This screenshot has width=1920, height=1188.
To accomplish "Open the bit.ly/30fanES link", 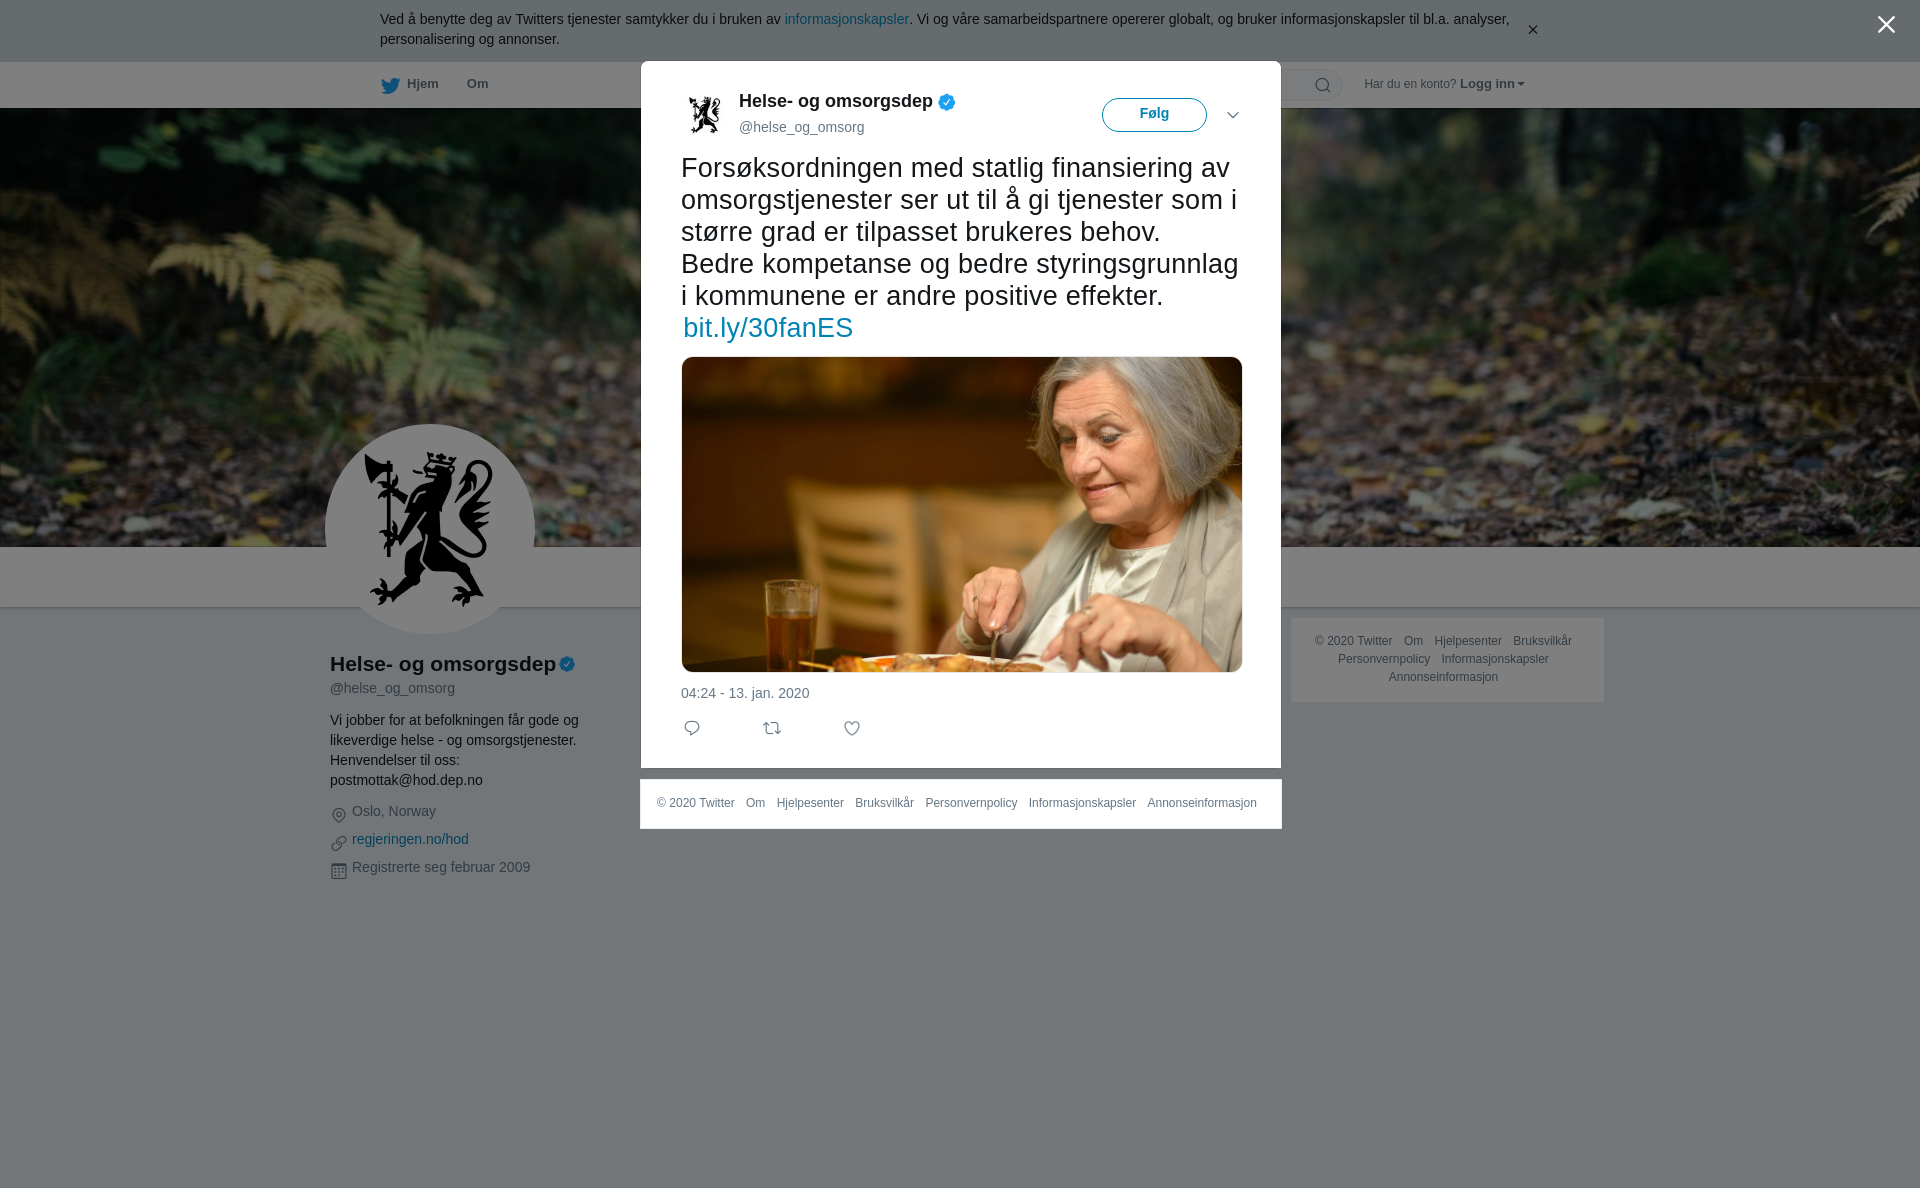I will click(x=768, y=328).
